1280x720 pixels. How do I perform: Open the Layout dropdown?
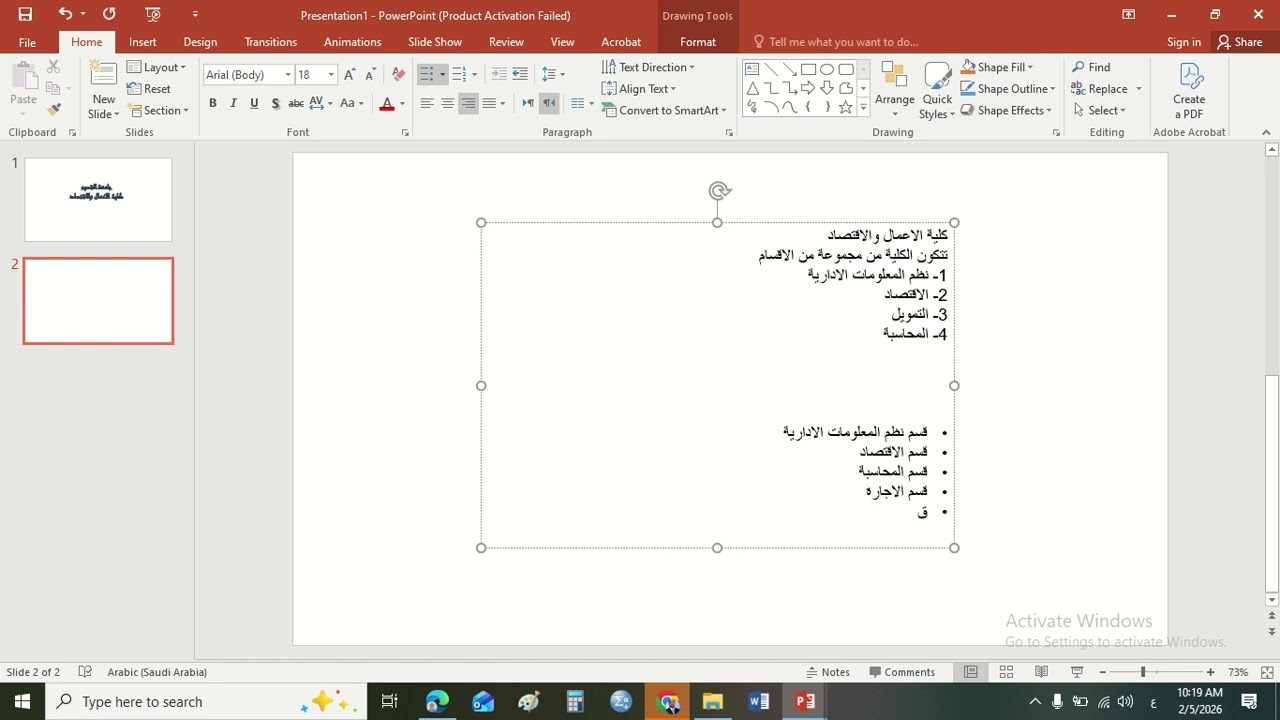coord(157,67)
